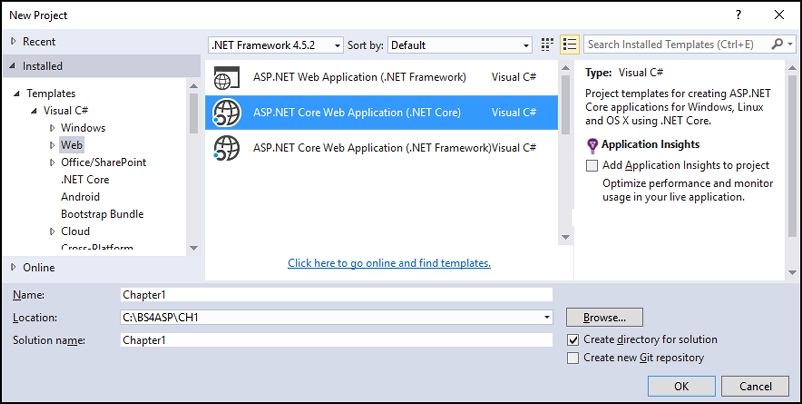The image size is (802, 404).
Task: Click the ASP.NET Web Application template icon
Action: 227,78
